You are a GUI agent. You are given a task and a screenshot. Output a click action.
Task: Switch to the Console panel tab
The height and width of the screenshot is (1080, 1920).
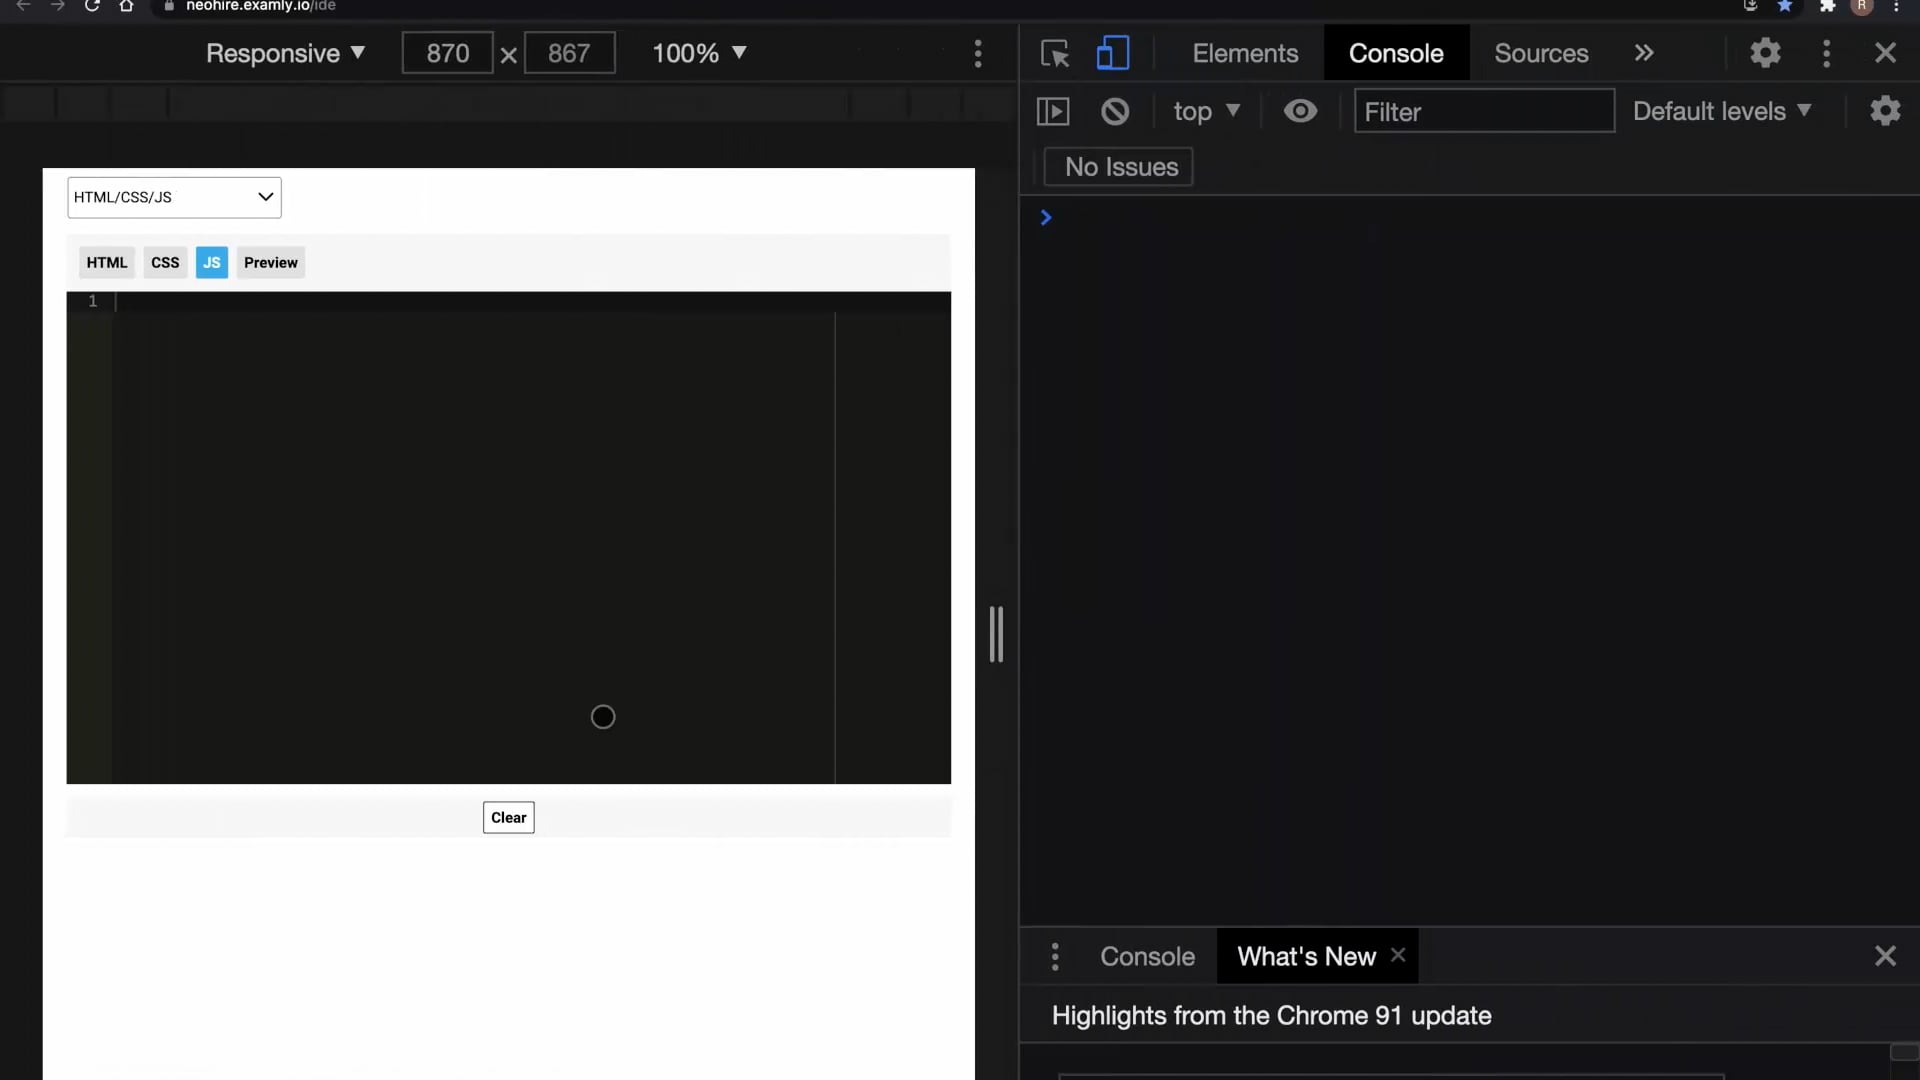(x=1395, y=51)
